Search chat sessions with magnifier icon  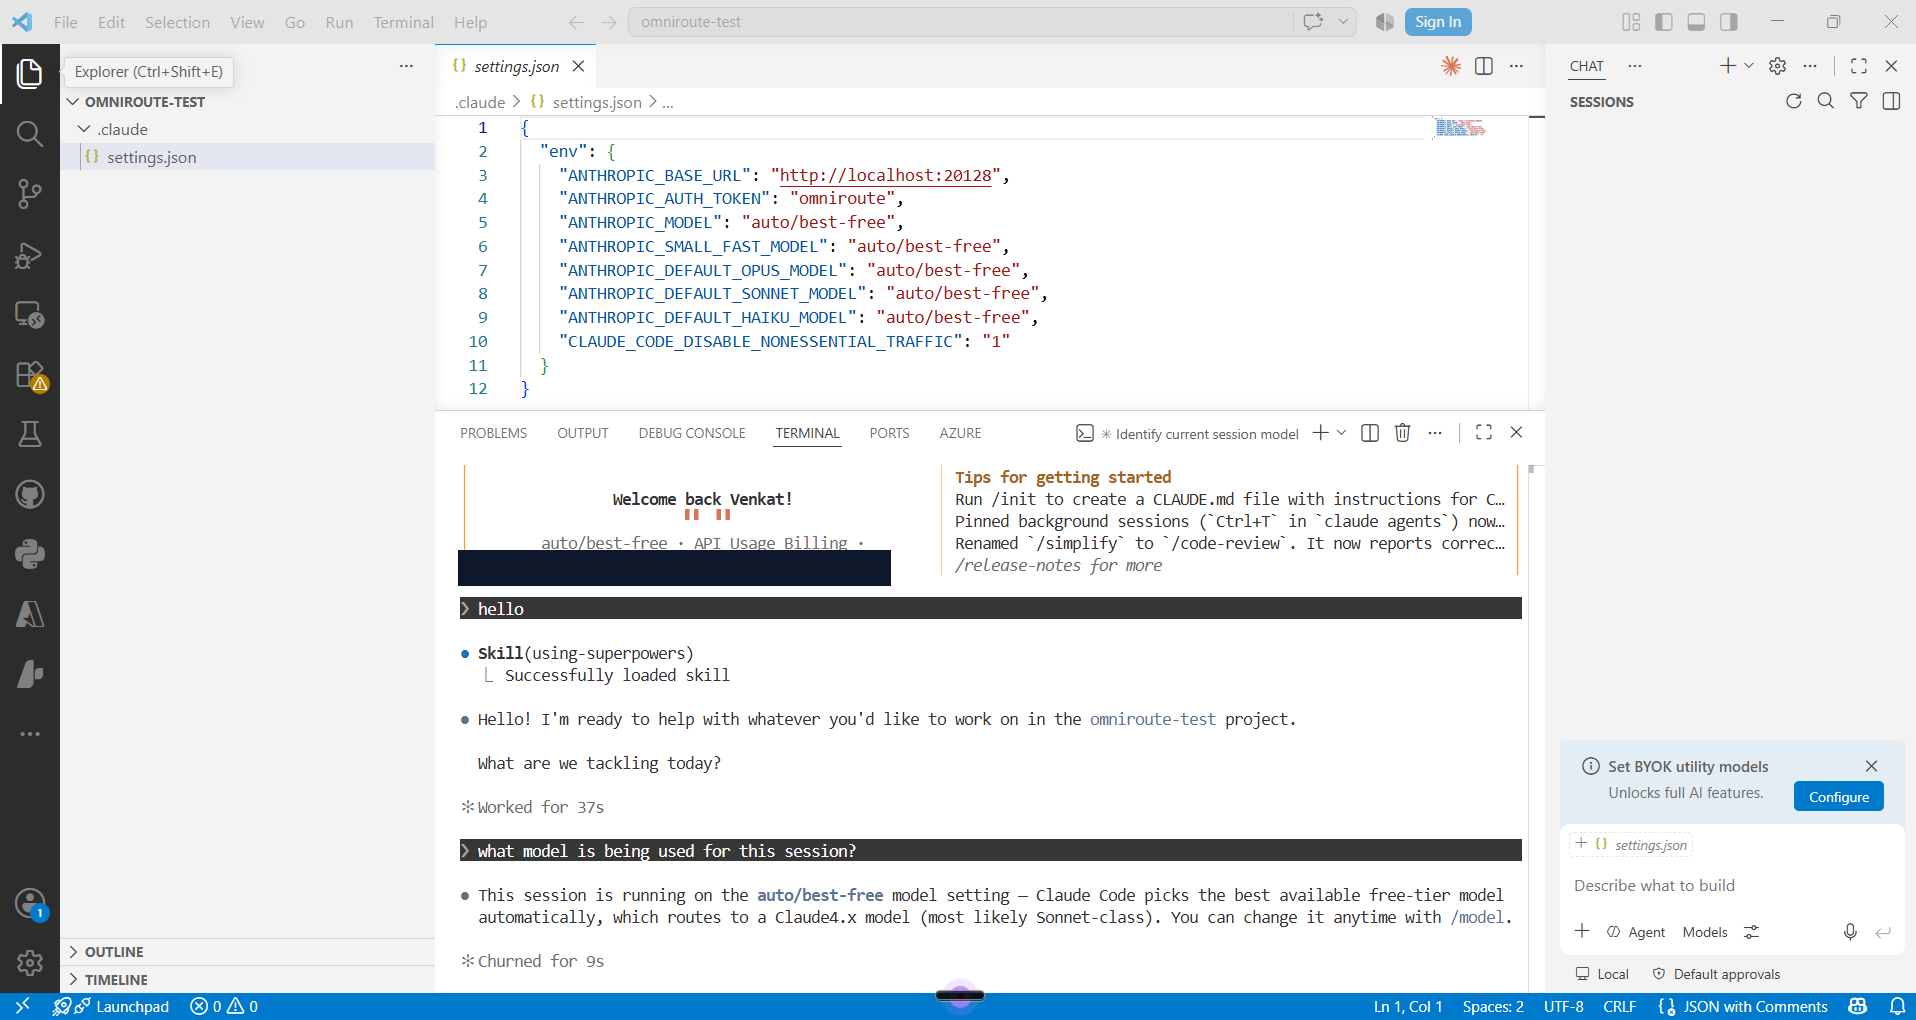click(x=1825, y=101)
